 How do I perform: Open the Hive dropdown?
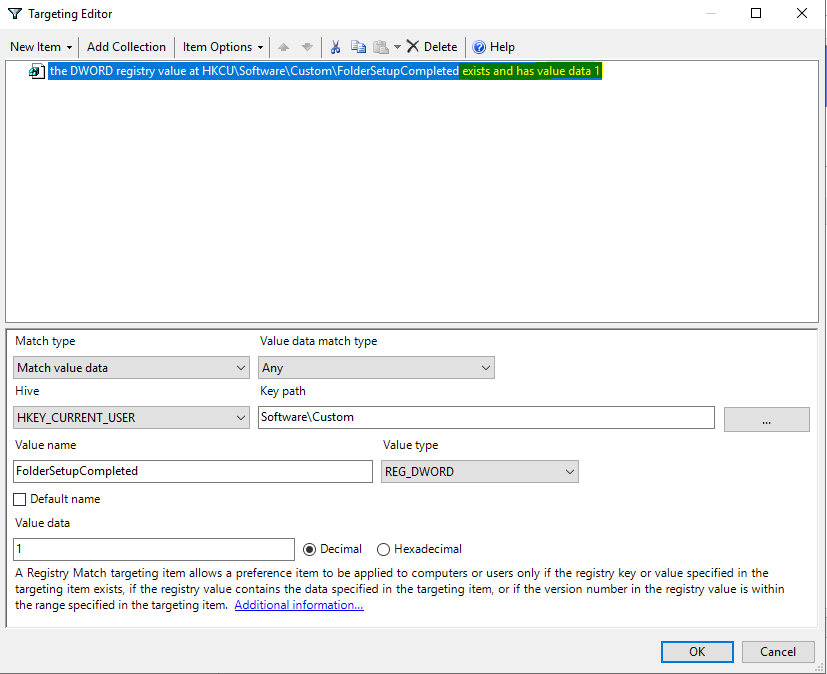tap(131, 417)
